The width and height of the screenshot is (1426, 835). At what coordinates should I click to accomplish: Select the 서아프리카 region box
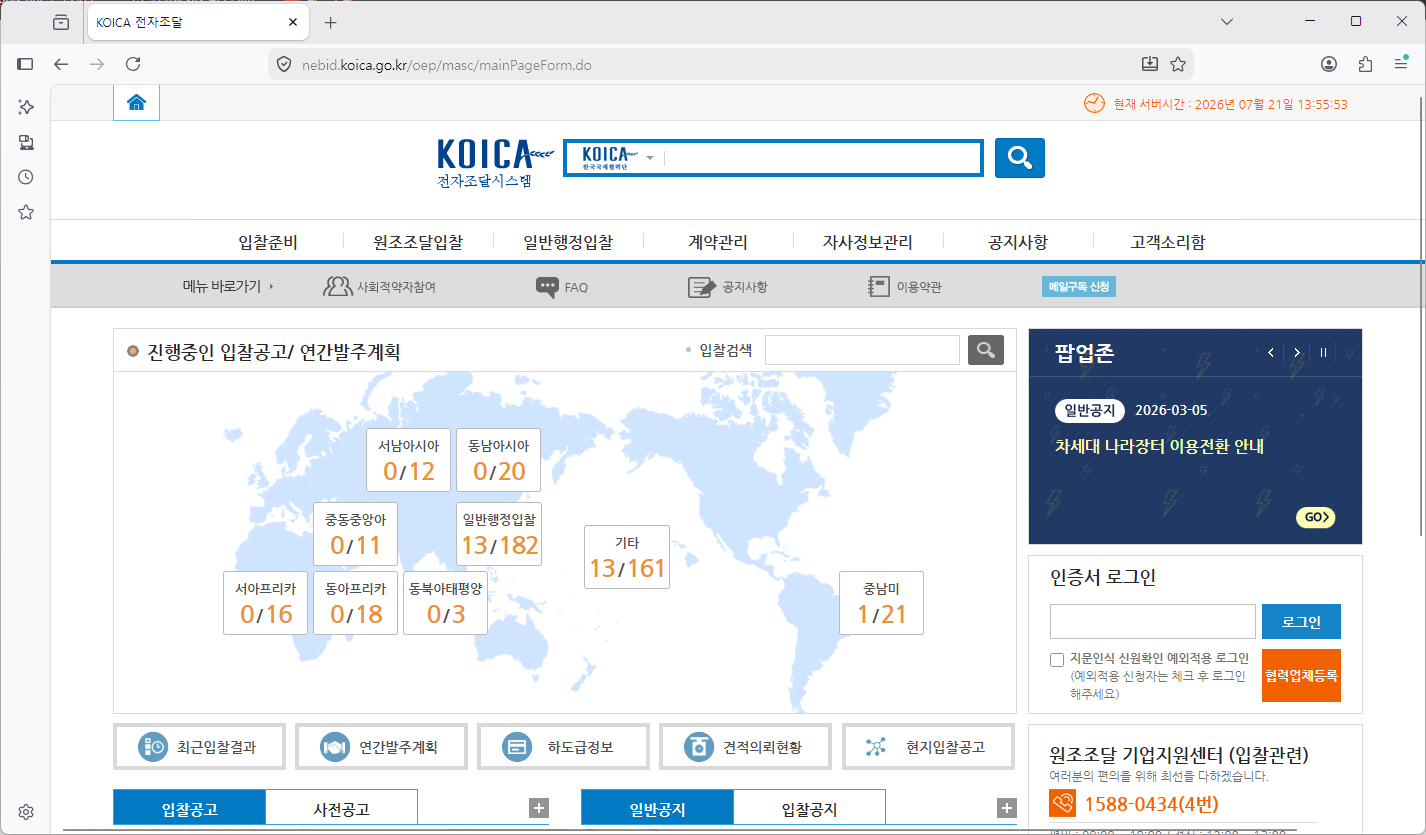265,603
